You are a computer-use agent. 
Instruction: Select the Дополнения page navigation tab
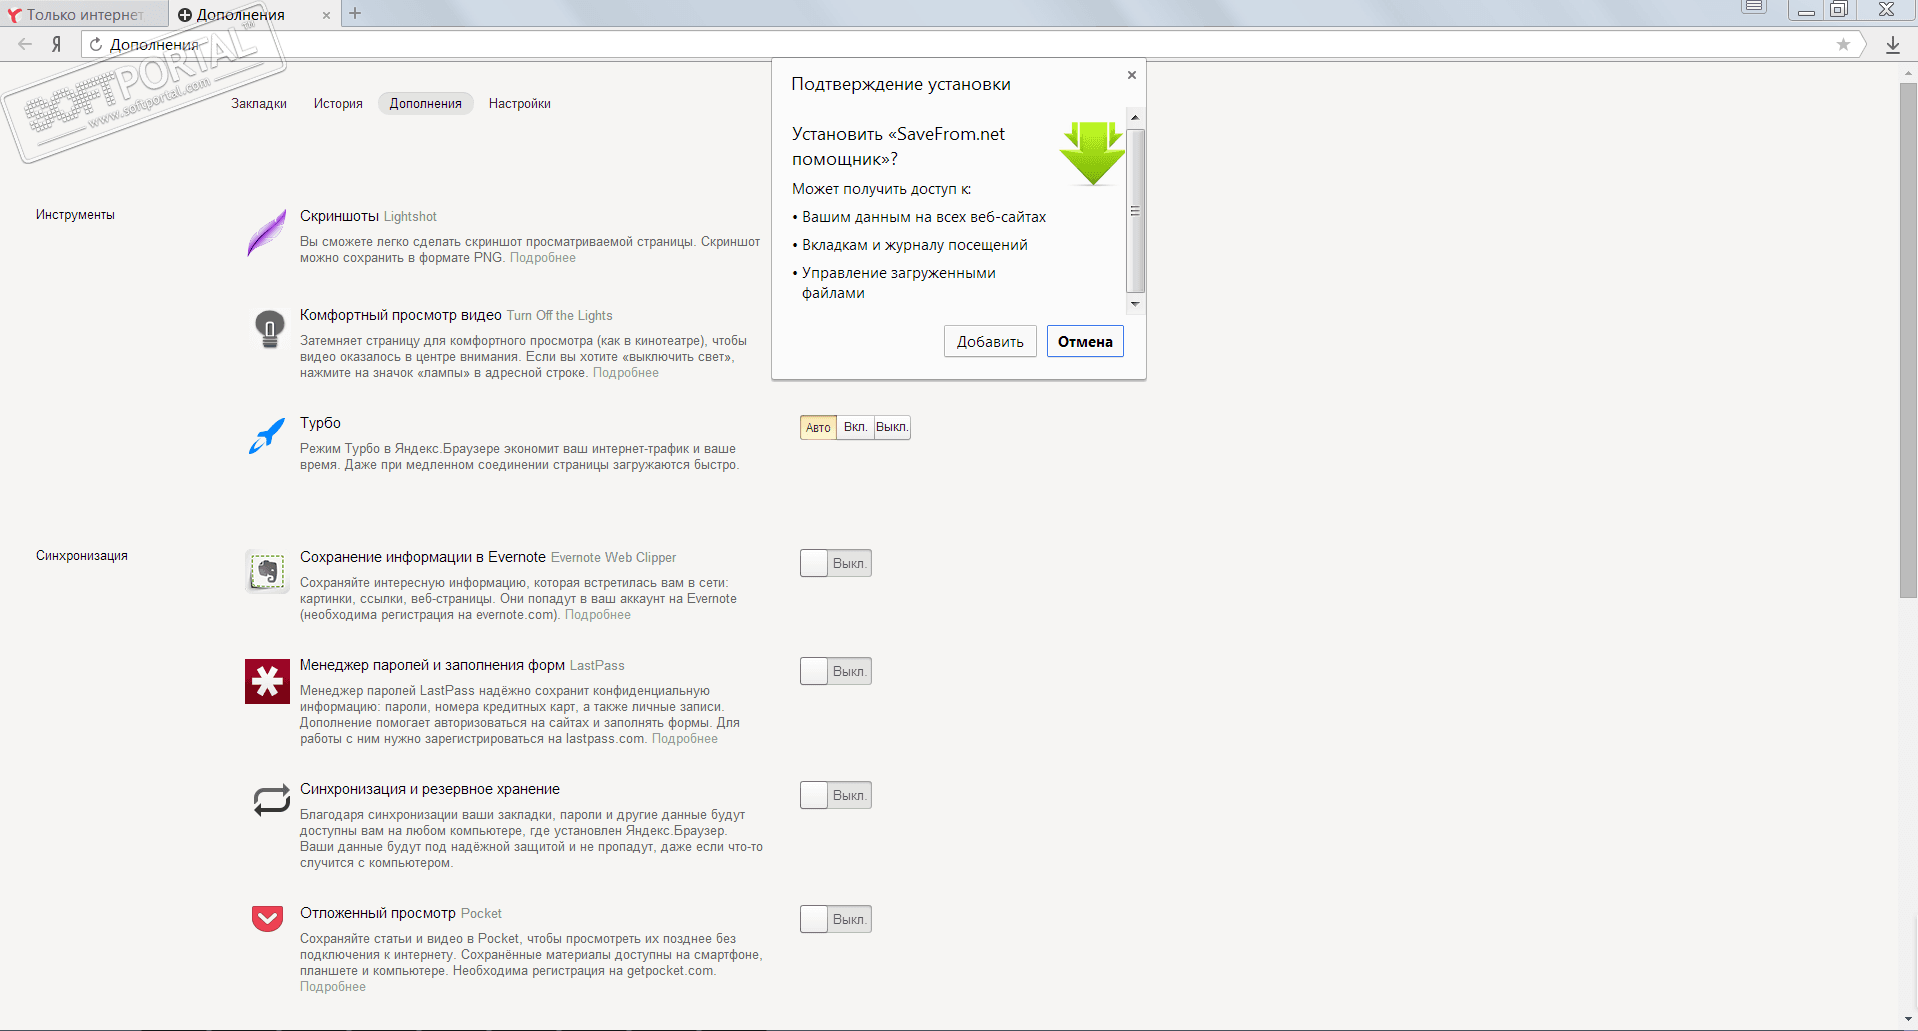point(426,103)
